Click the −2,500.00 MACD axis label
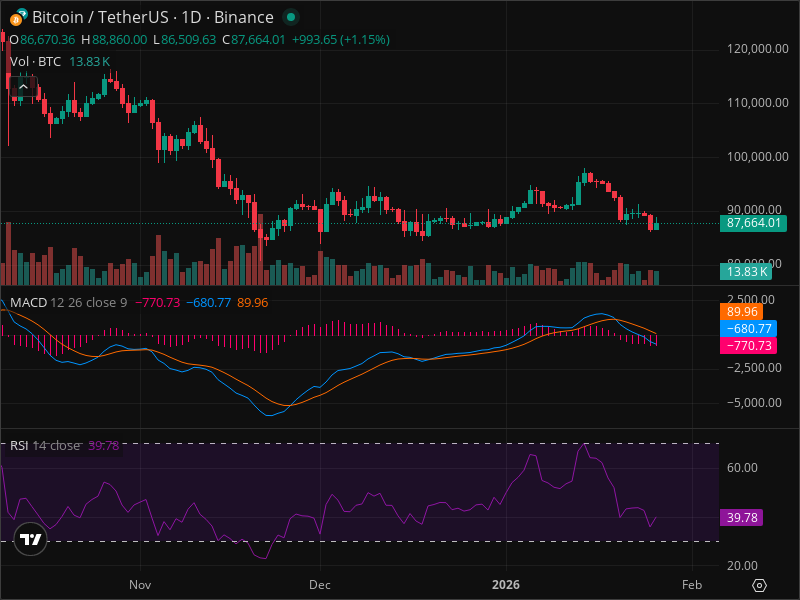 [x=754, y=368]
